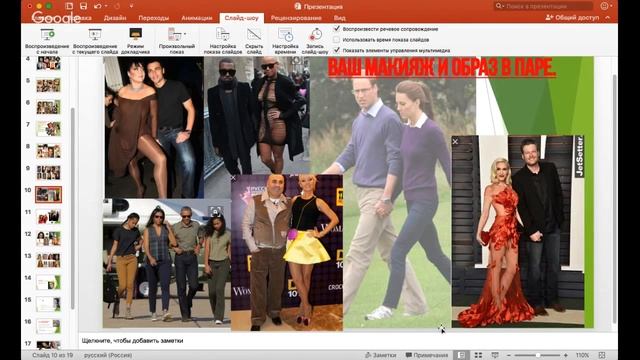
Task: Select slide 4 thumbnail
Action: pos(48,63)
